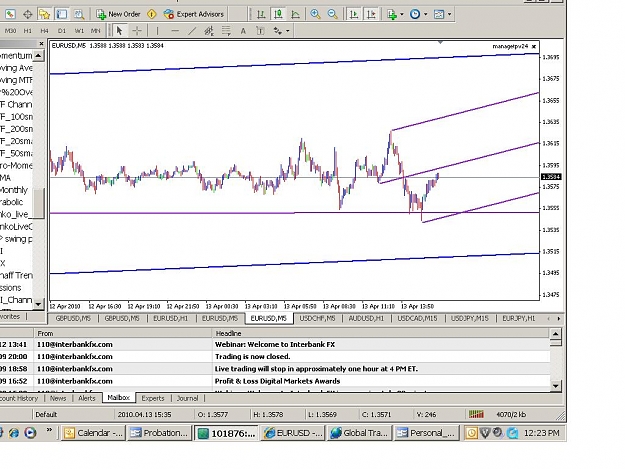
Task: Select the arrow Cursor tool
Action: (119, 31)
